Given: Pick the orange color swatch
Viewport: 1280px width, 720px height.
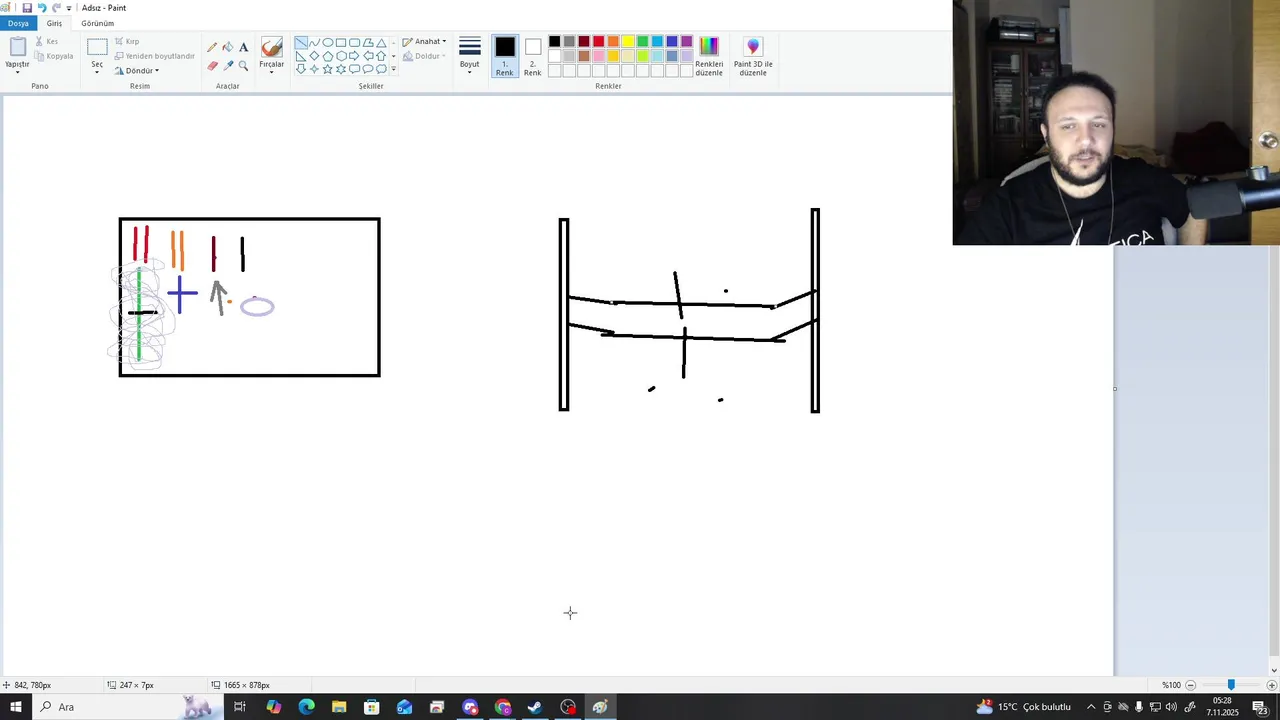Looking at the screenshot, I should click(613, 42).
